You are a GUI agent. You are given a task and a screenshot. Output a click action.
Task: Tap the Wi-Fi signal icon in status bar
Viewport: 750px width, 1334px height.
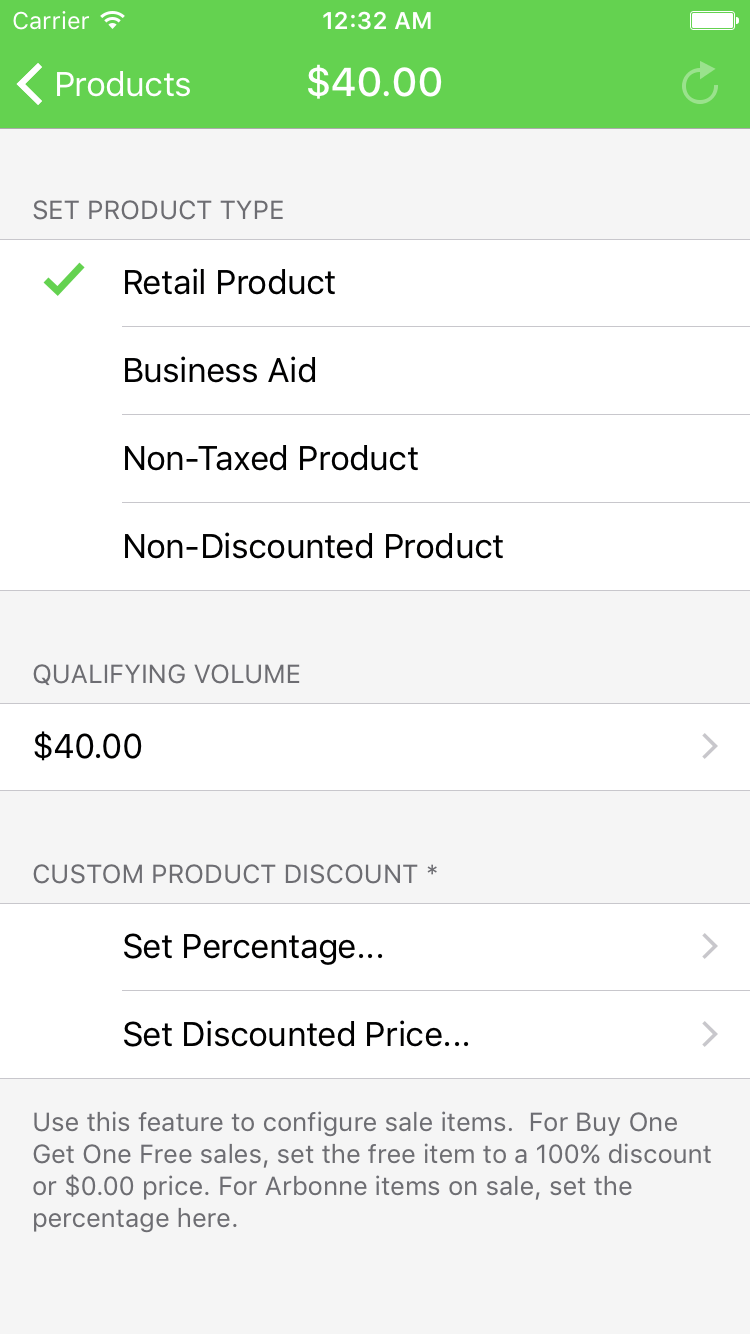point(113,21)
